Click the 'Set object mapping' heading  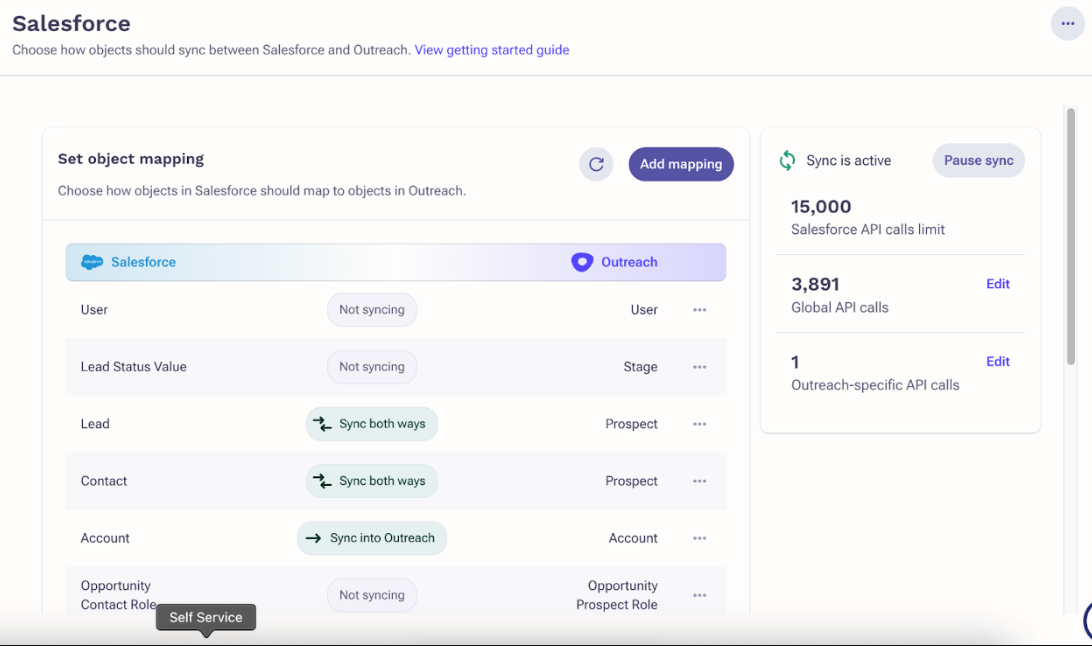pyautogui.click(x=131, y=159)
